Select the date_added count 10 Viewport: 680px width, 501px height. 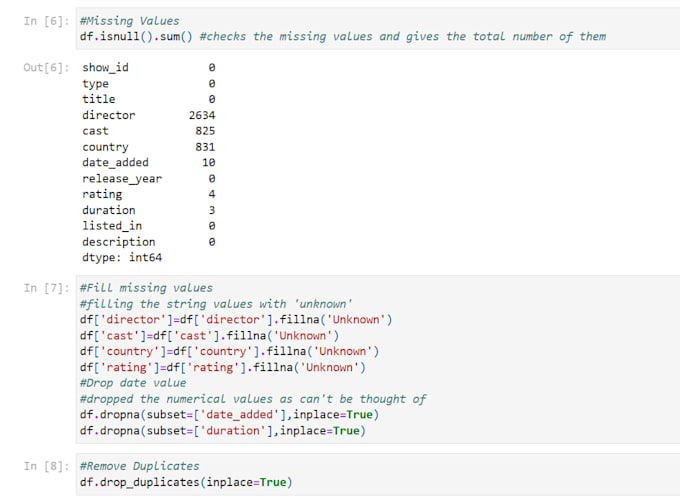coord(209,162)
